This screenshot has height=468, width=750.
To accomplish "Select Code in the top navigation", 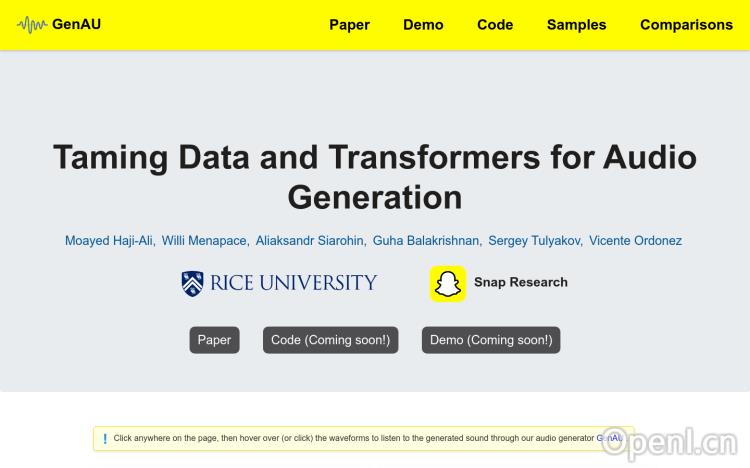I will tap(495, 25).
